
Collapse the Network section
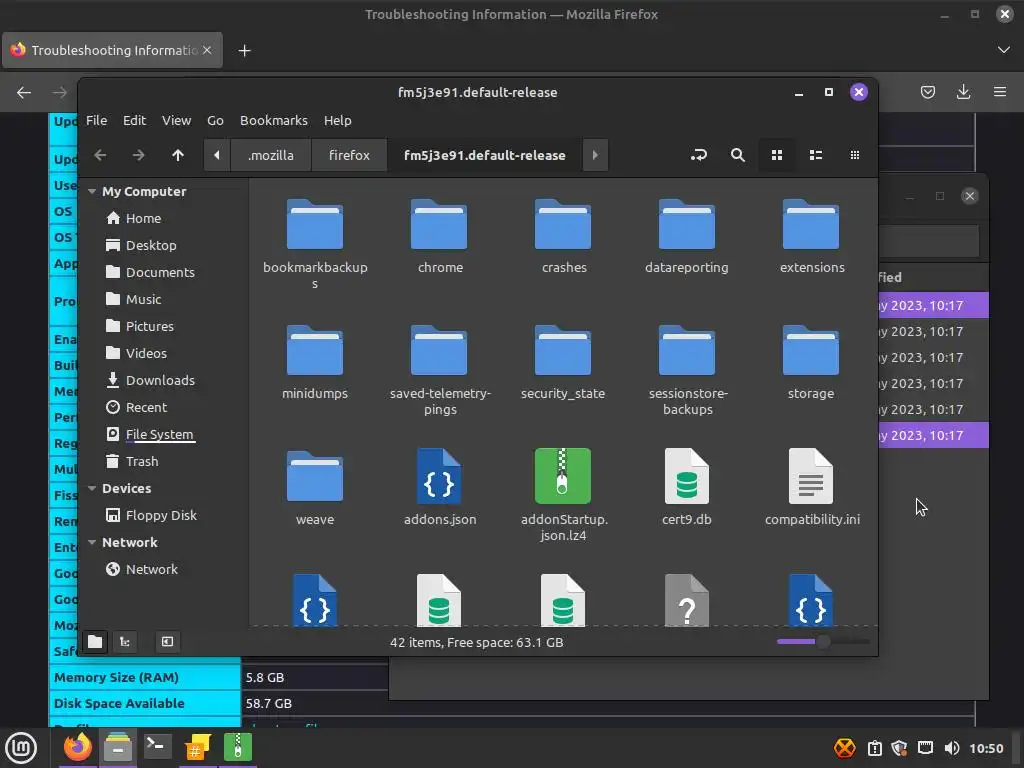pos(92,543)
